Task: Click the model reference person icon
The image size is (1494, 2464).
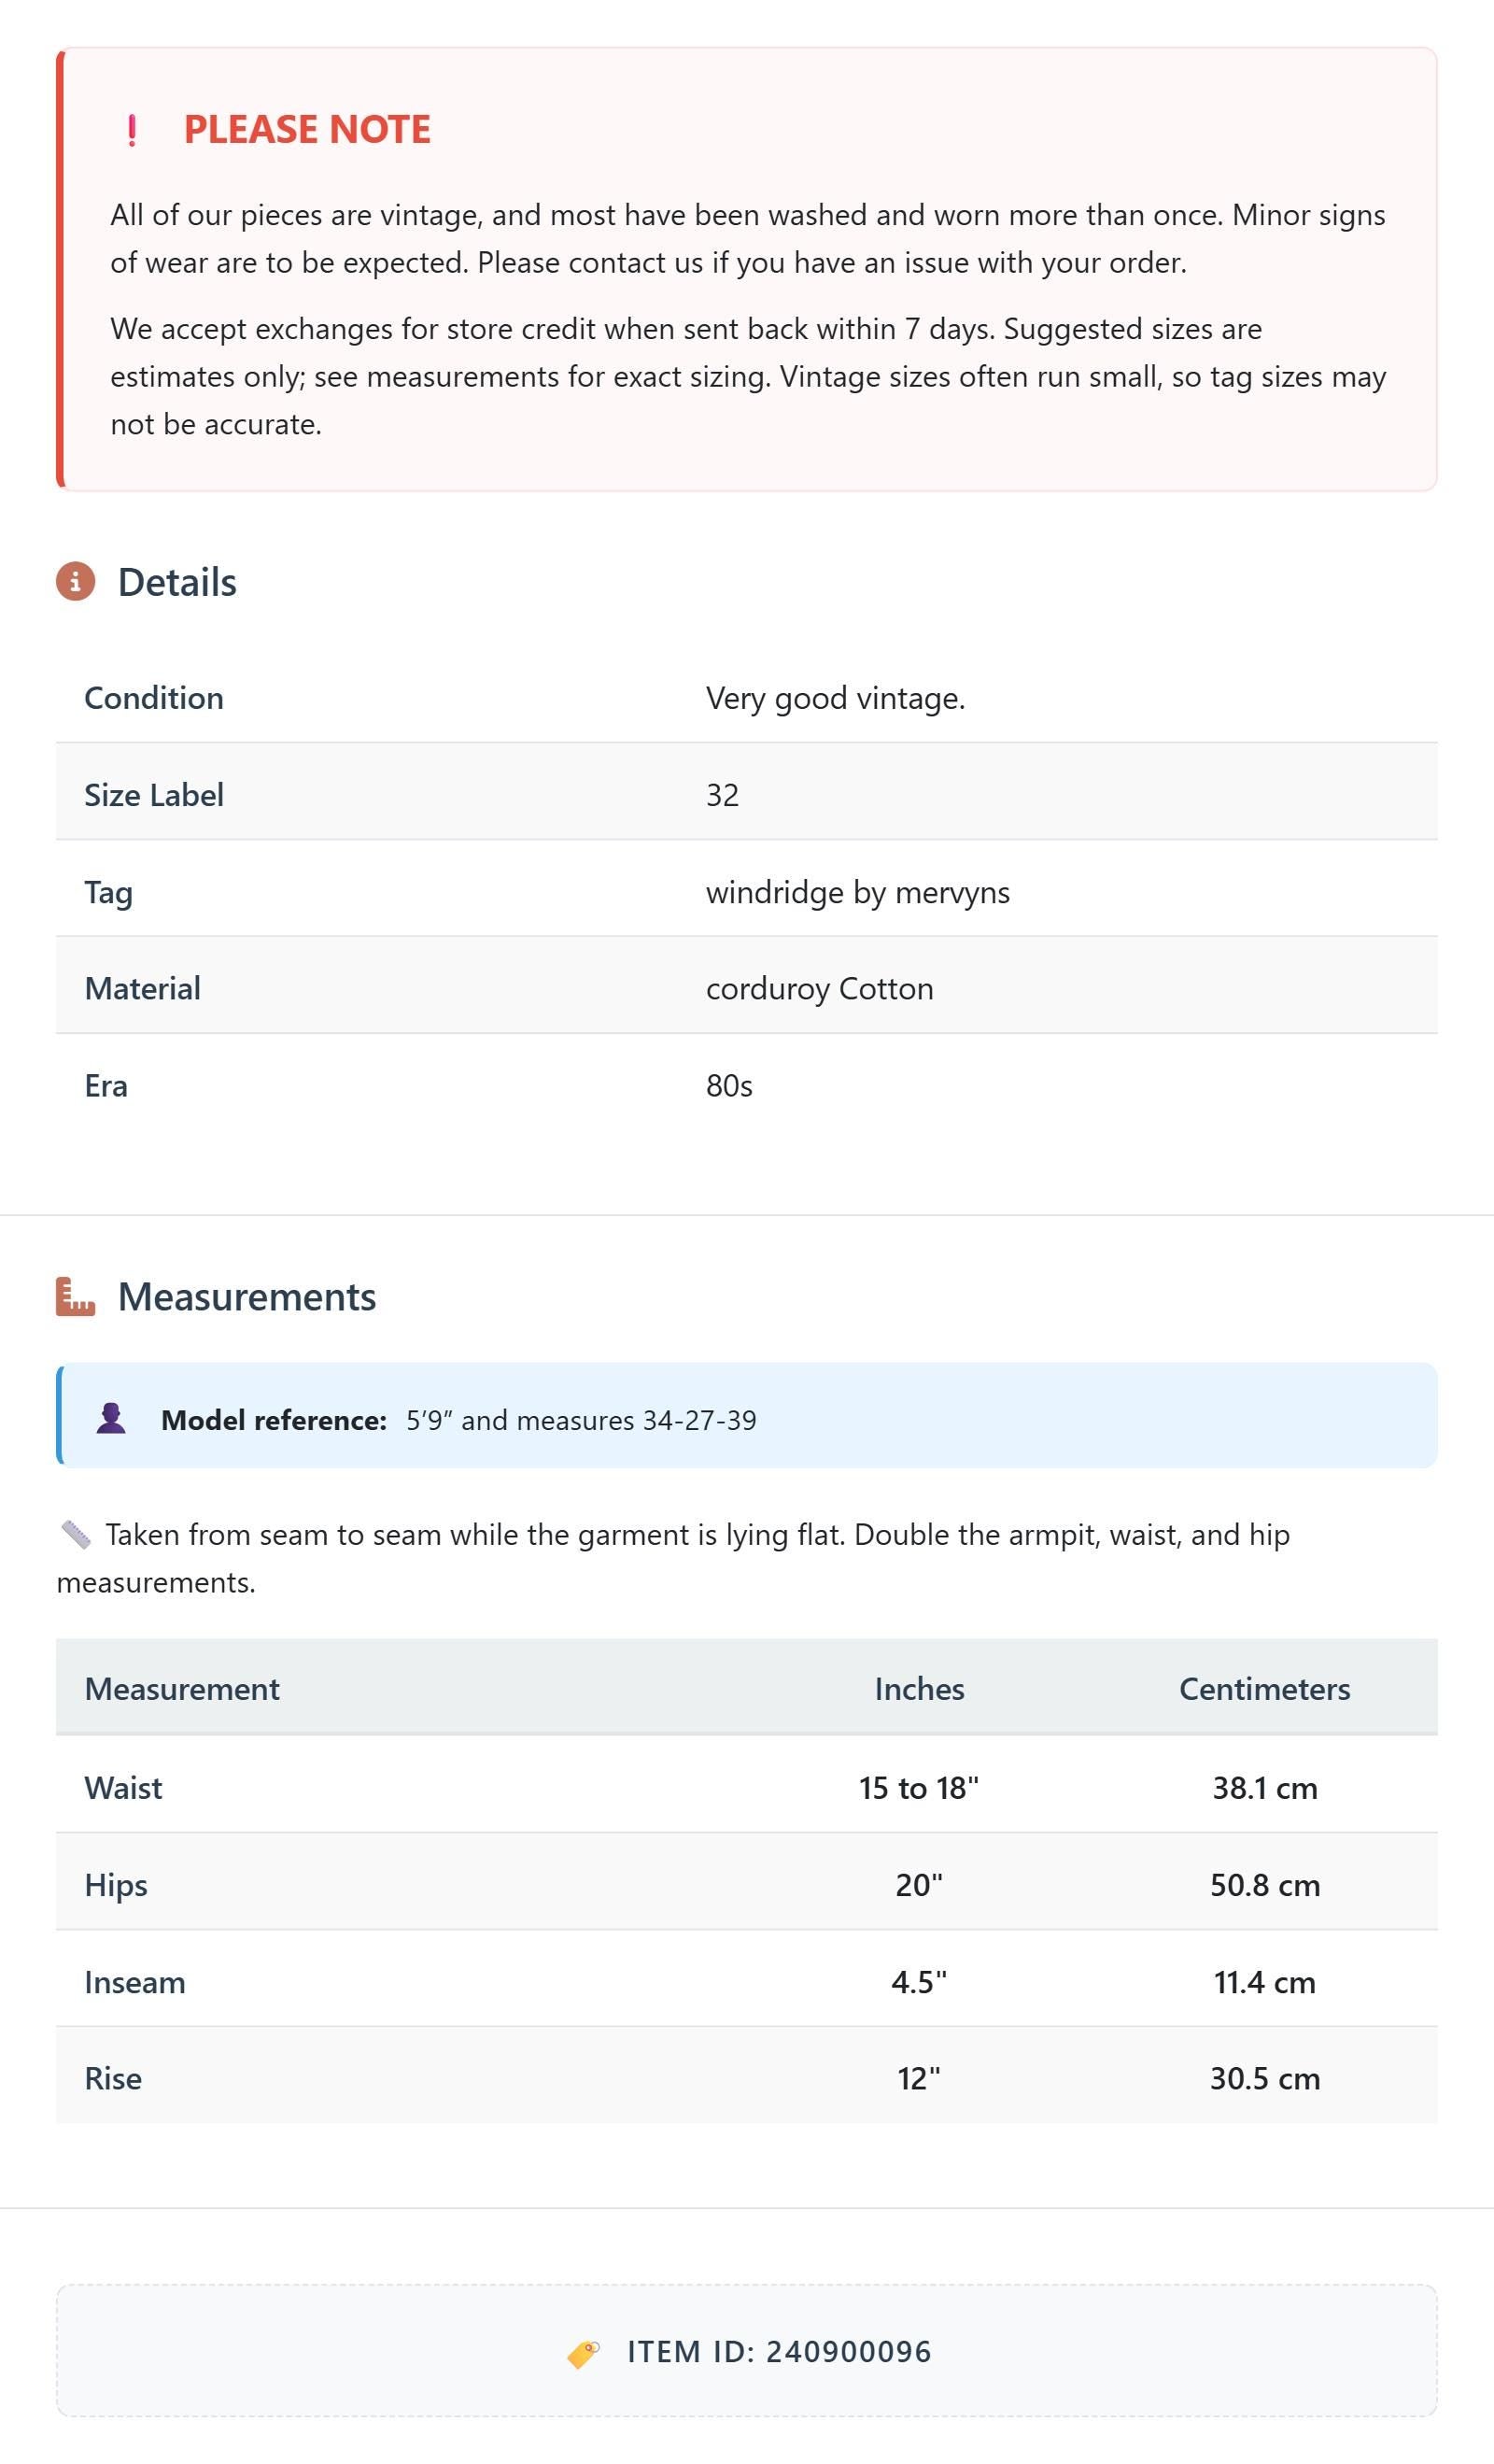Action: 111,1418
